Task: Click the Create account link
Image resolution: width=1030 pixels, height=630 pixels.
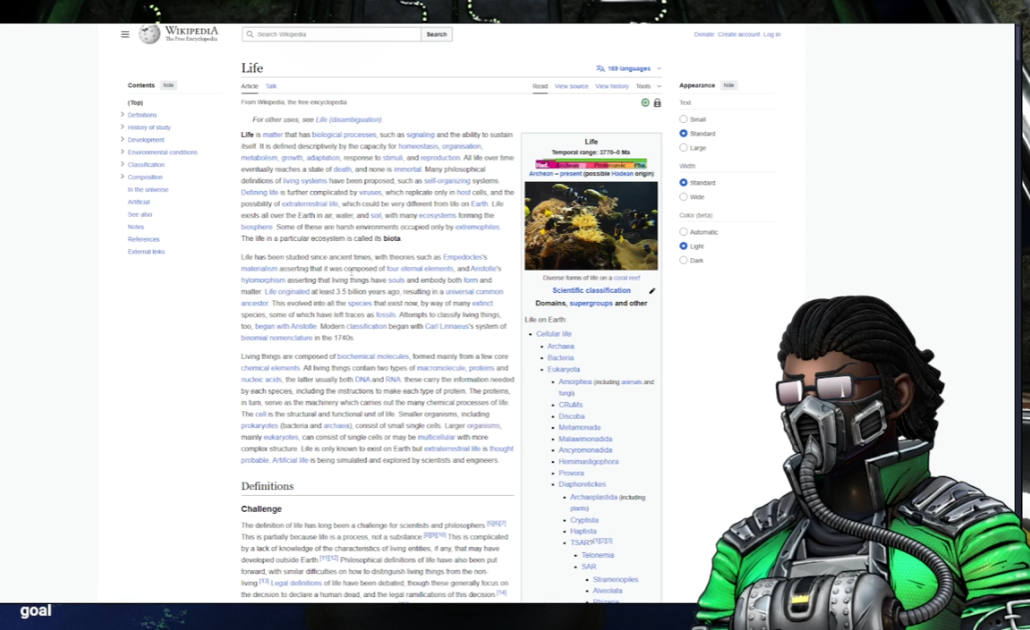Action: [738, 34]
